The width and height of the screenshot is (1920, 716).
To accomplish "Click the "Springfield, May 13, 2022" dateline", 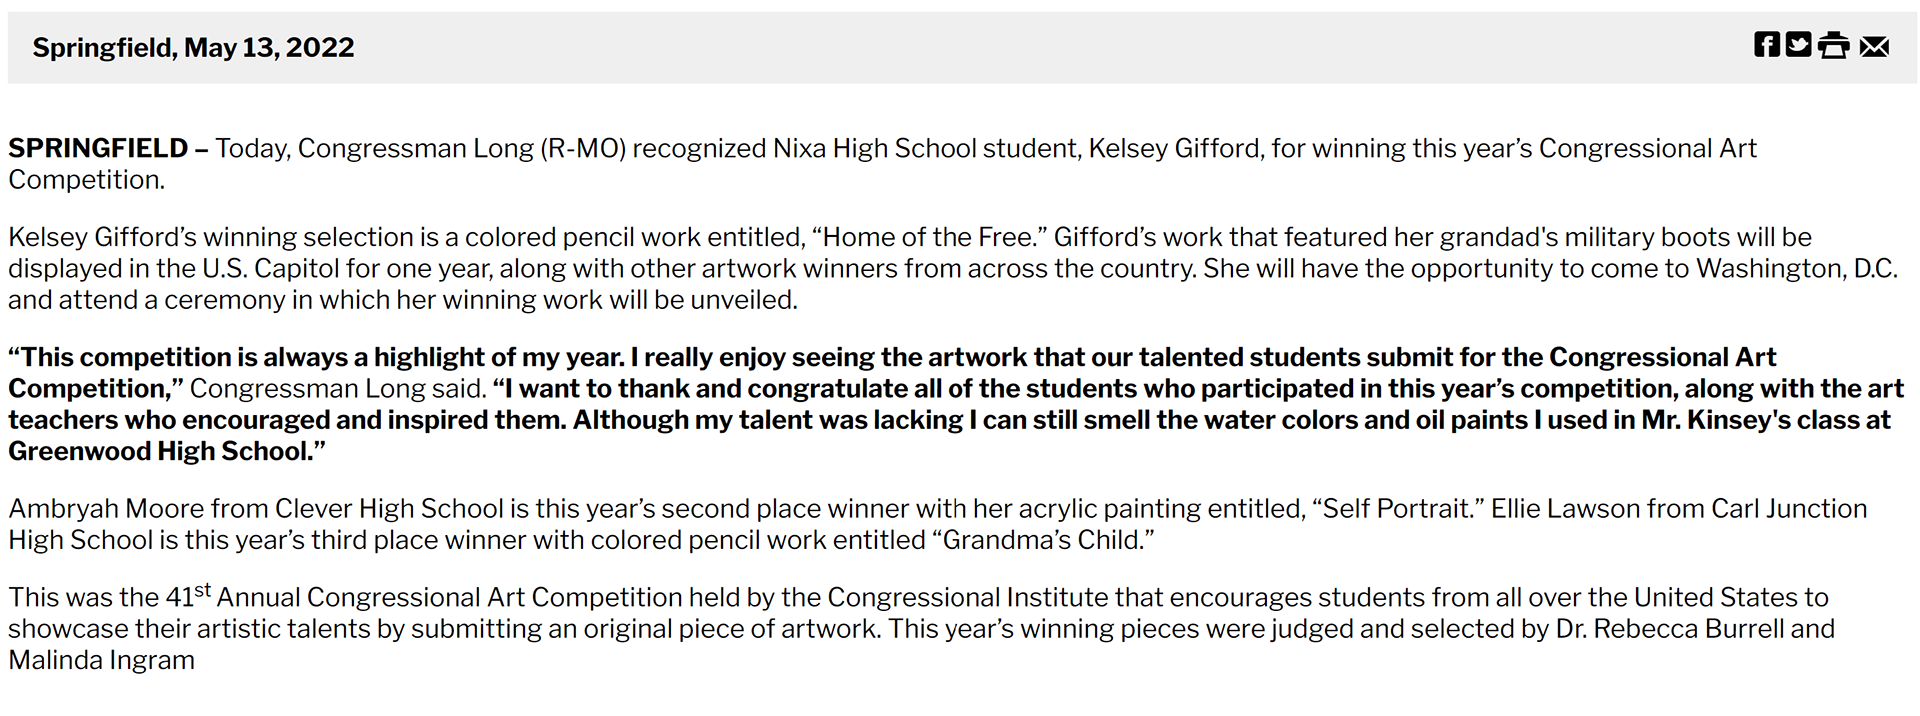I will (x=193, y=48).
